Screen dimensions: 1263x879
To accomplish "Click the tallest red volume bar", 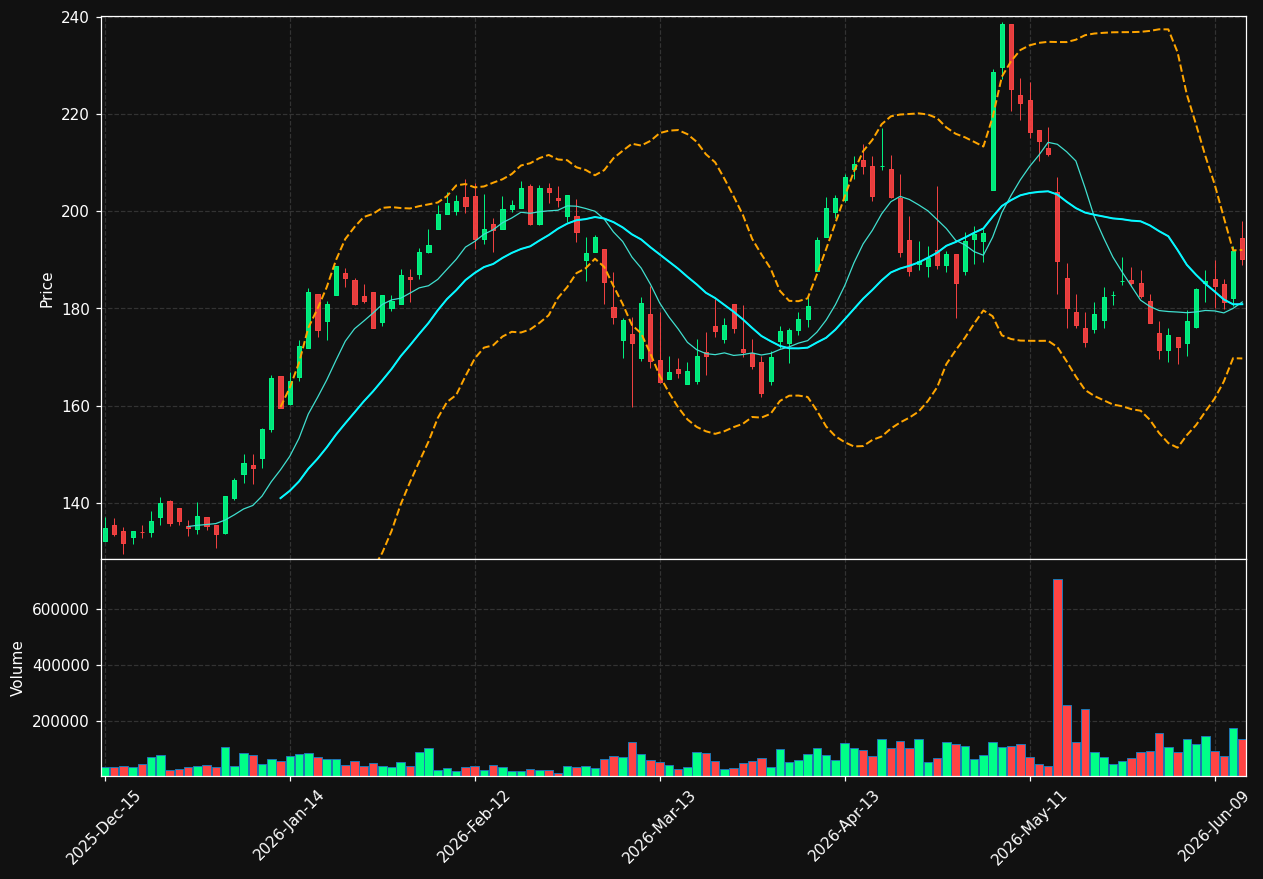I will coord(1058,677).
